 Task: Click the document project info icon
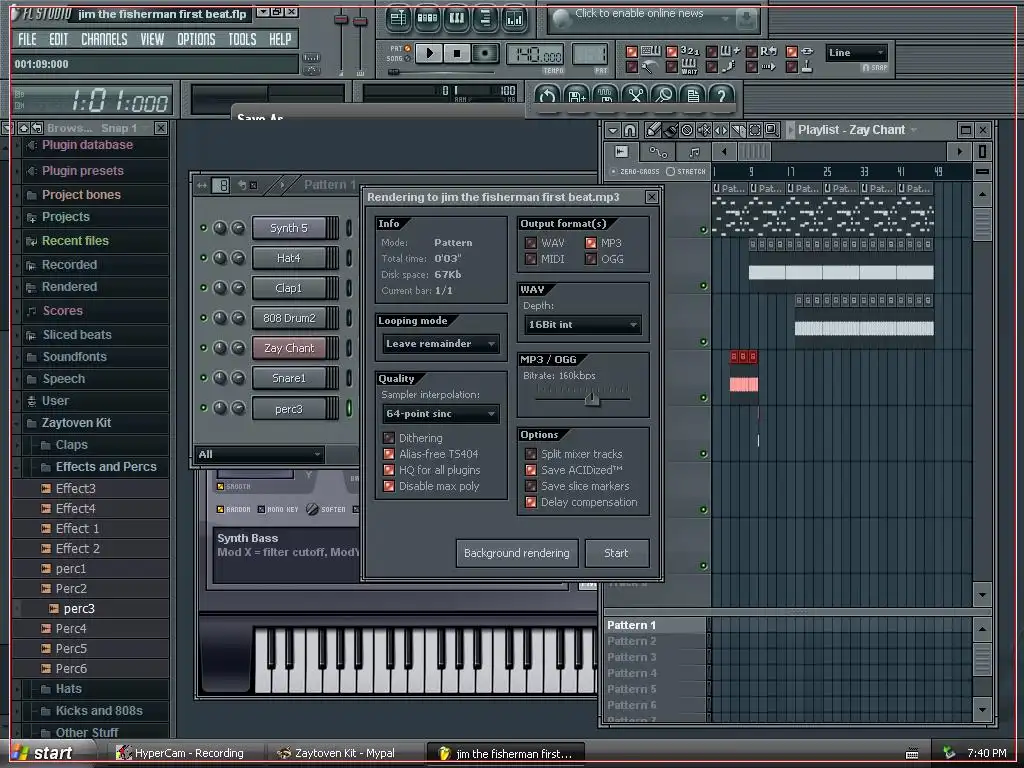(693, 96)
